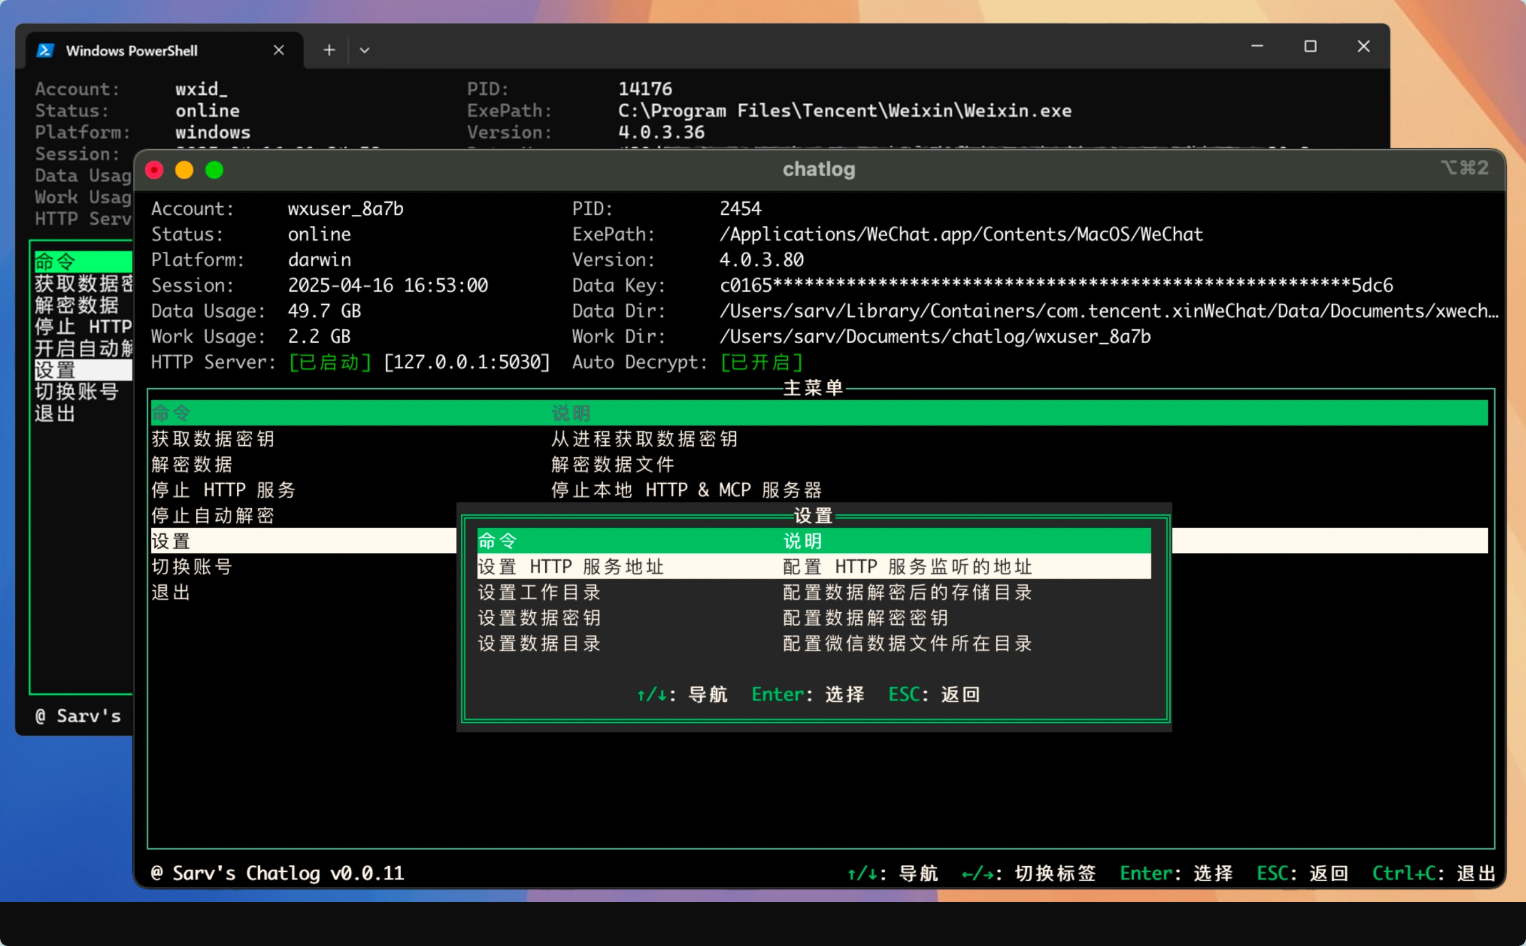1526x946 pixels.
Task: Click the Data Dir path value
Action: tap(1109, 312)
